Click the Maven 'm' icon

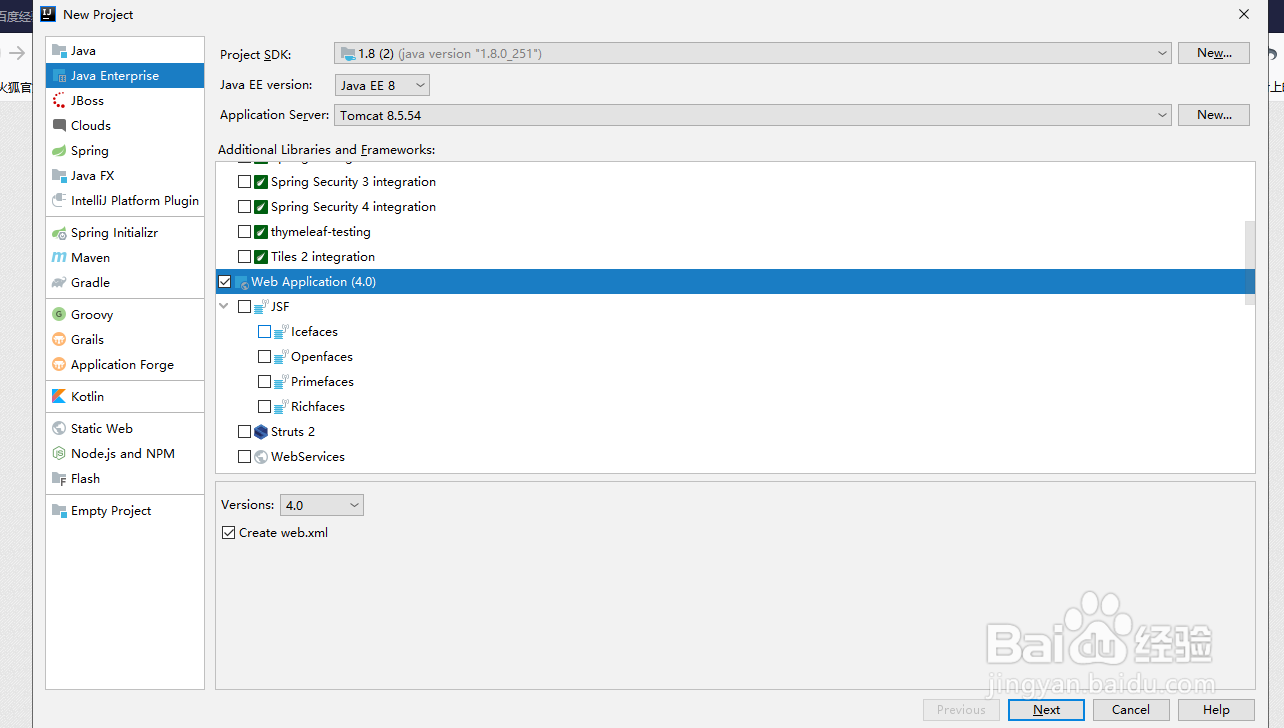59,258
